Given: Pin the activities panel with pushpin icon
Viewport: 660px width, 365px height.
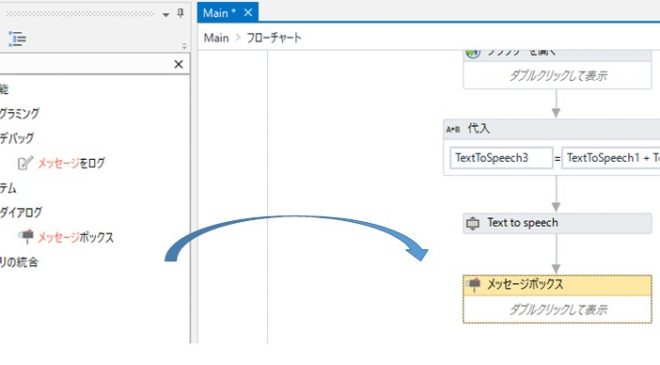Looking at the screenshot, I should pos(180,13).
